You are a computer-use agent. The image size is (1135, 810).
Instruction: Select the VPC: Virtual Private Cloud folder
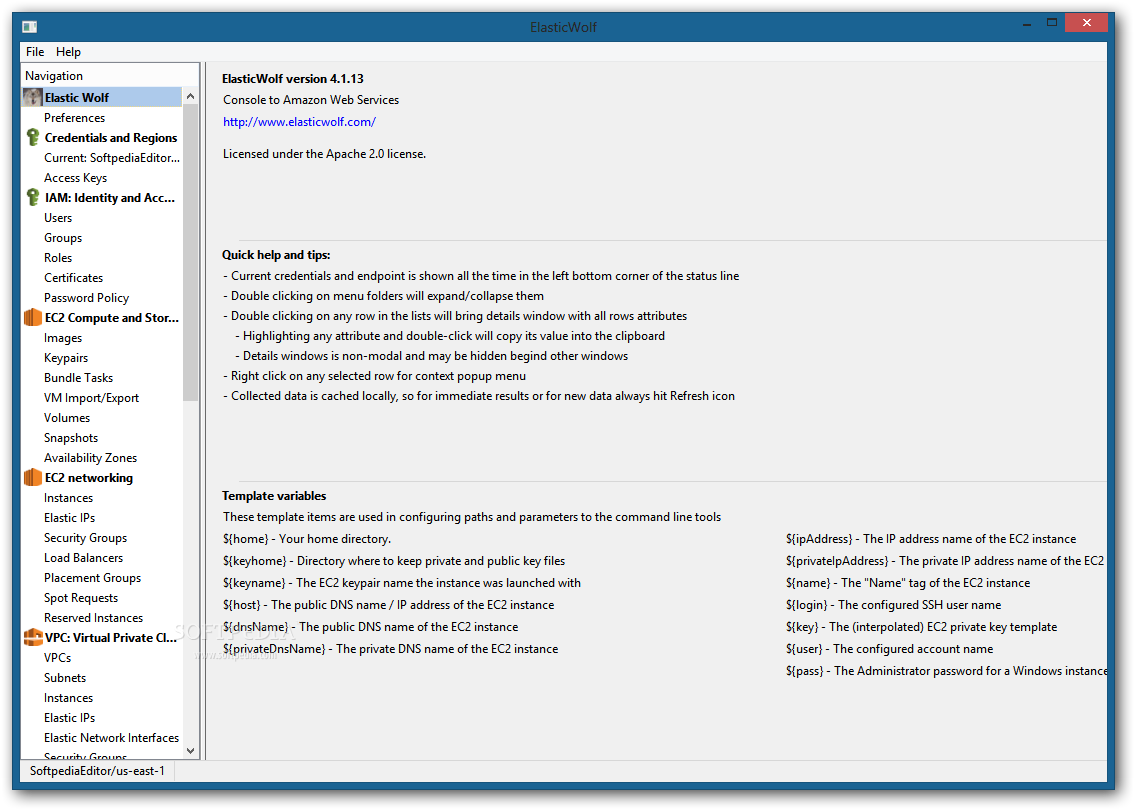pyautogui.click(x=111, y=638)
